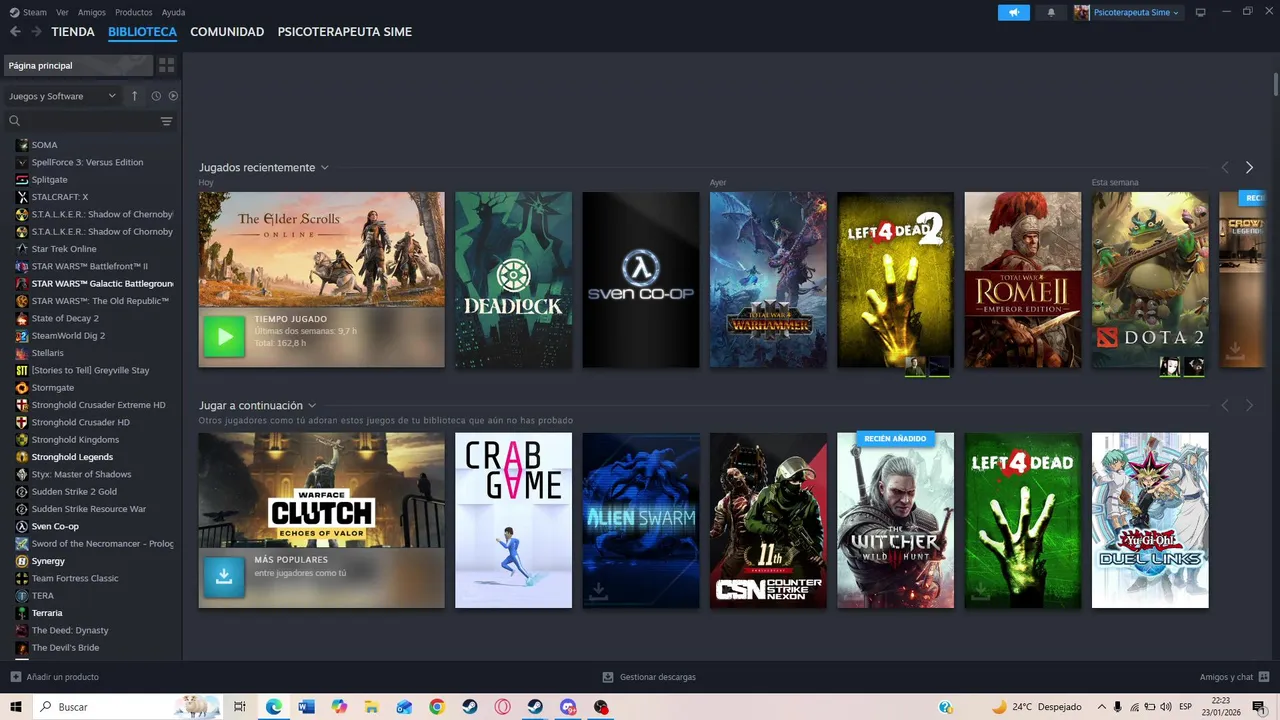Screen dimensions: 1280x720
Task: Open the PSICOTERAPEUTA SIME profile tab
Action: 345,32
